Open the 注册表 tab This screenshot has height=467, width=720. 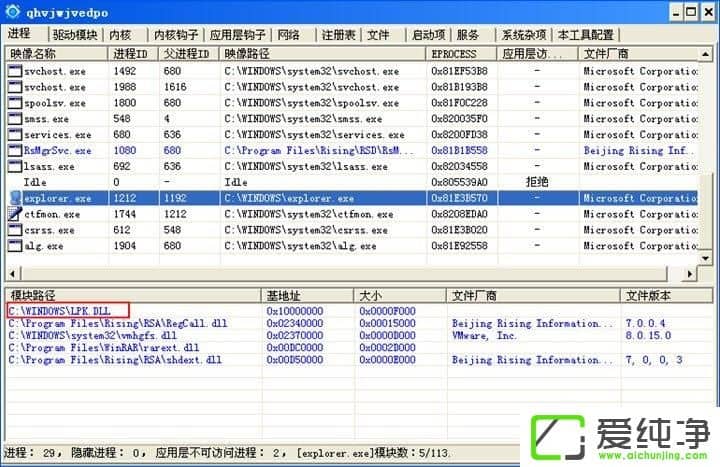tap(340, 35)
